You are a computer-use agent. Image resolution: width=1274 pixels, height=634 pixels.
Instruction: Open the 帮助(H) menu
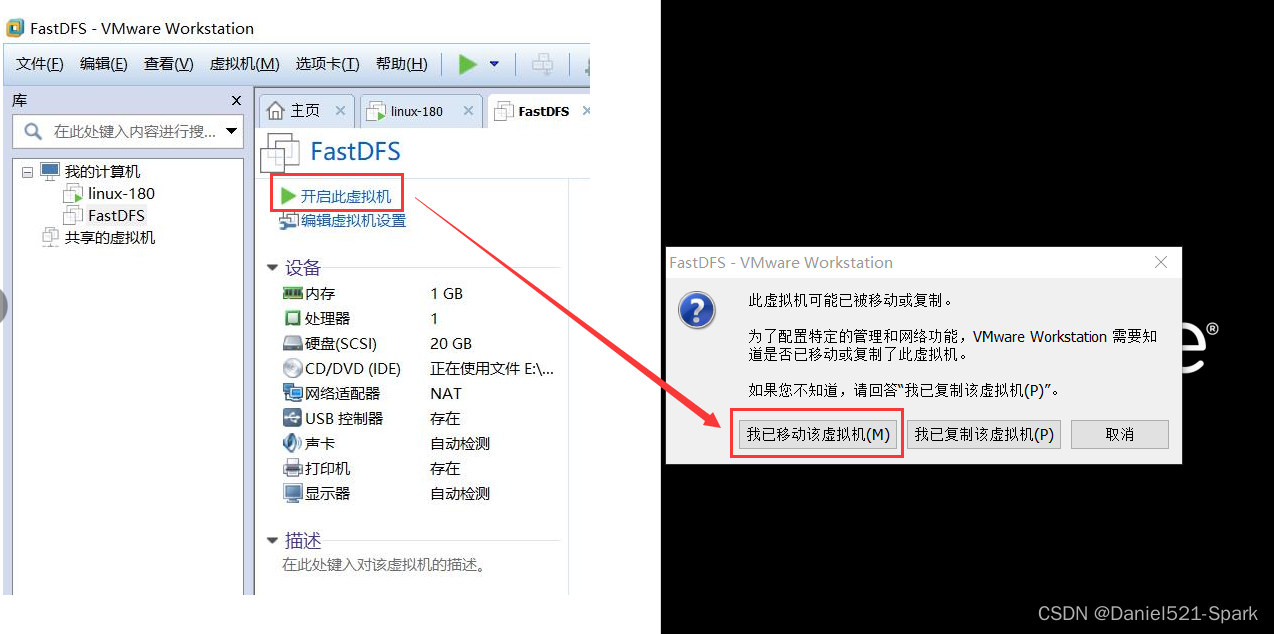pyautogui.click(x=402, y=64)
